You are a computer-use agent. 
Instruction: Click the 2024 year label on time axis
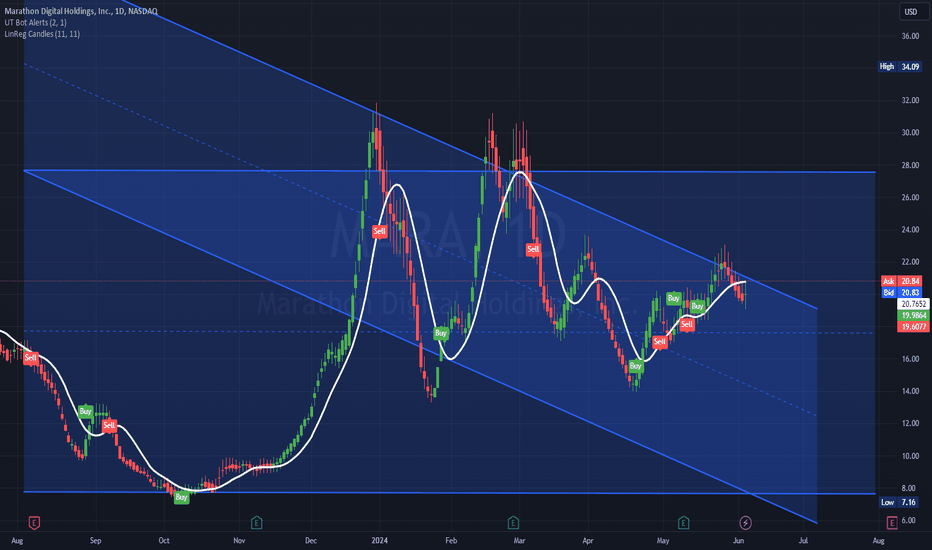(x=379, y=540)
